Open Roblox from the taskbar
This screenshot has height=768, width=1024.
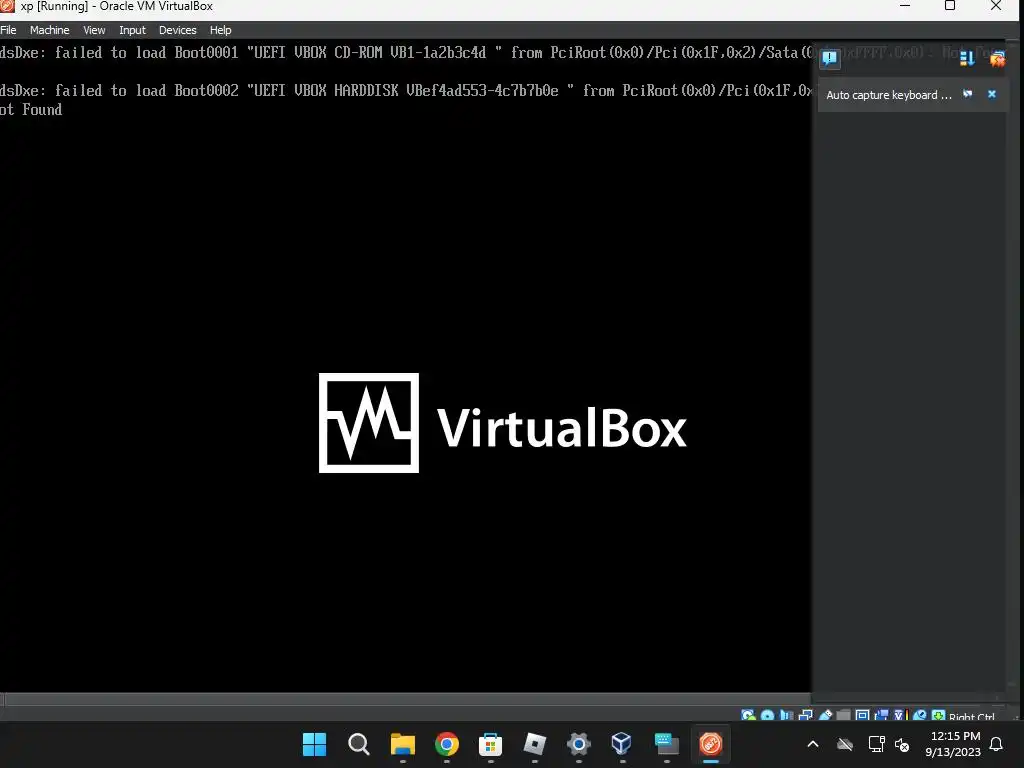tap(534, 744)
